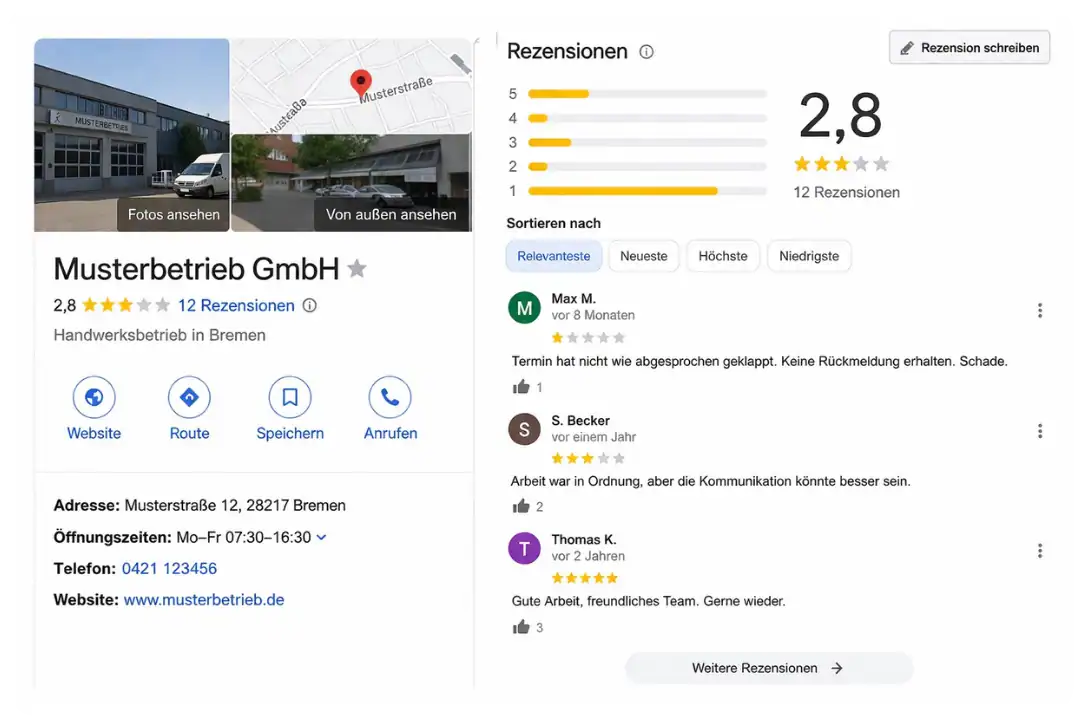This screenshot has height=720, width=1080.
Task: Click the Anrufen phone icon
Action: pyautogui.click(x=390, y=397)
